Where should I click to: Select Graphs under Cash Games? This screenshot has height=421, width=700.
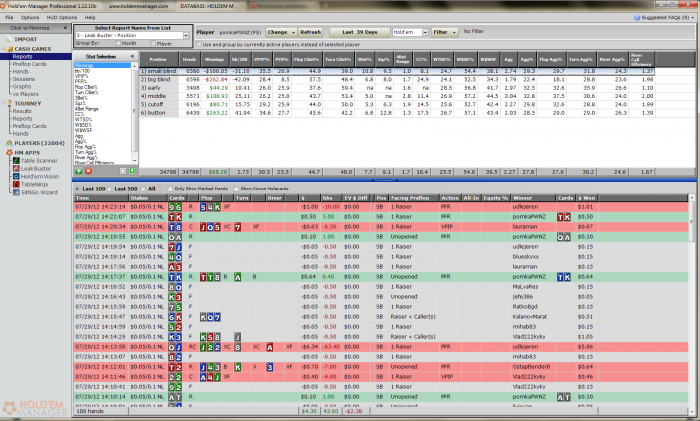(x=21, y=87)
